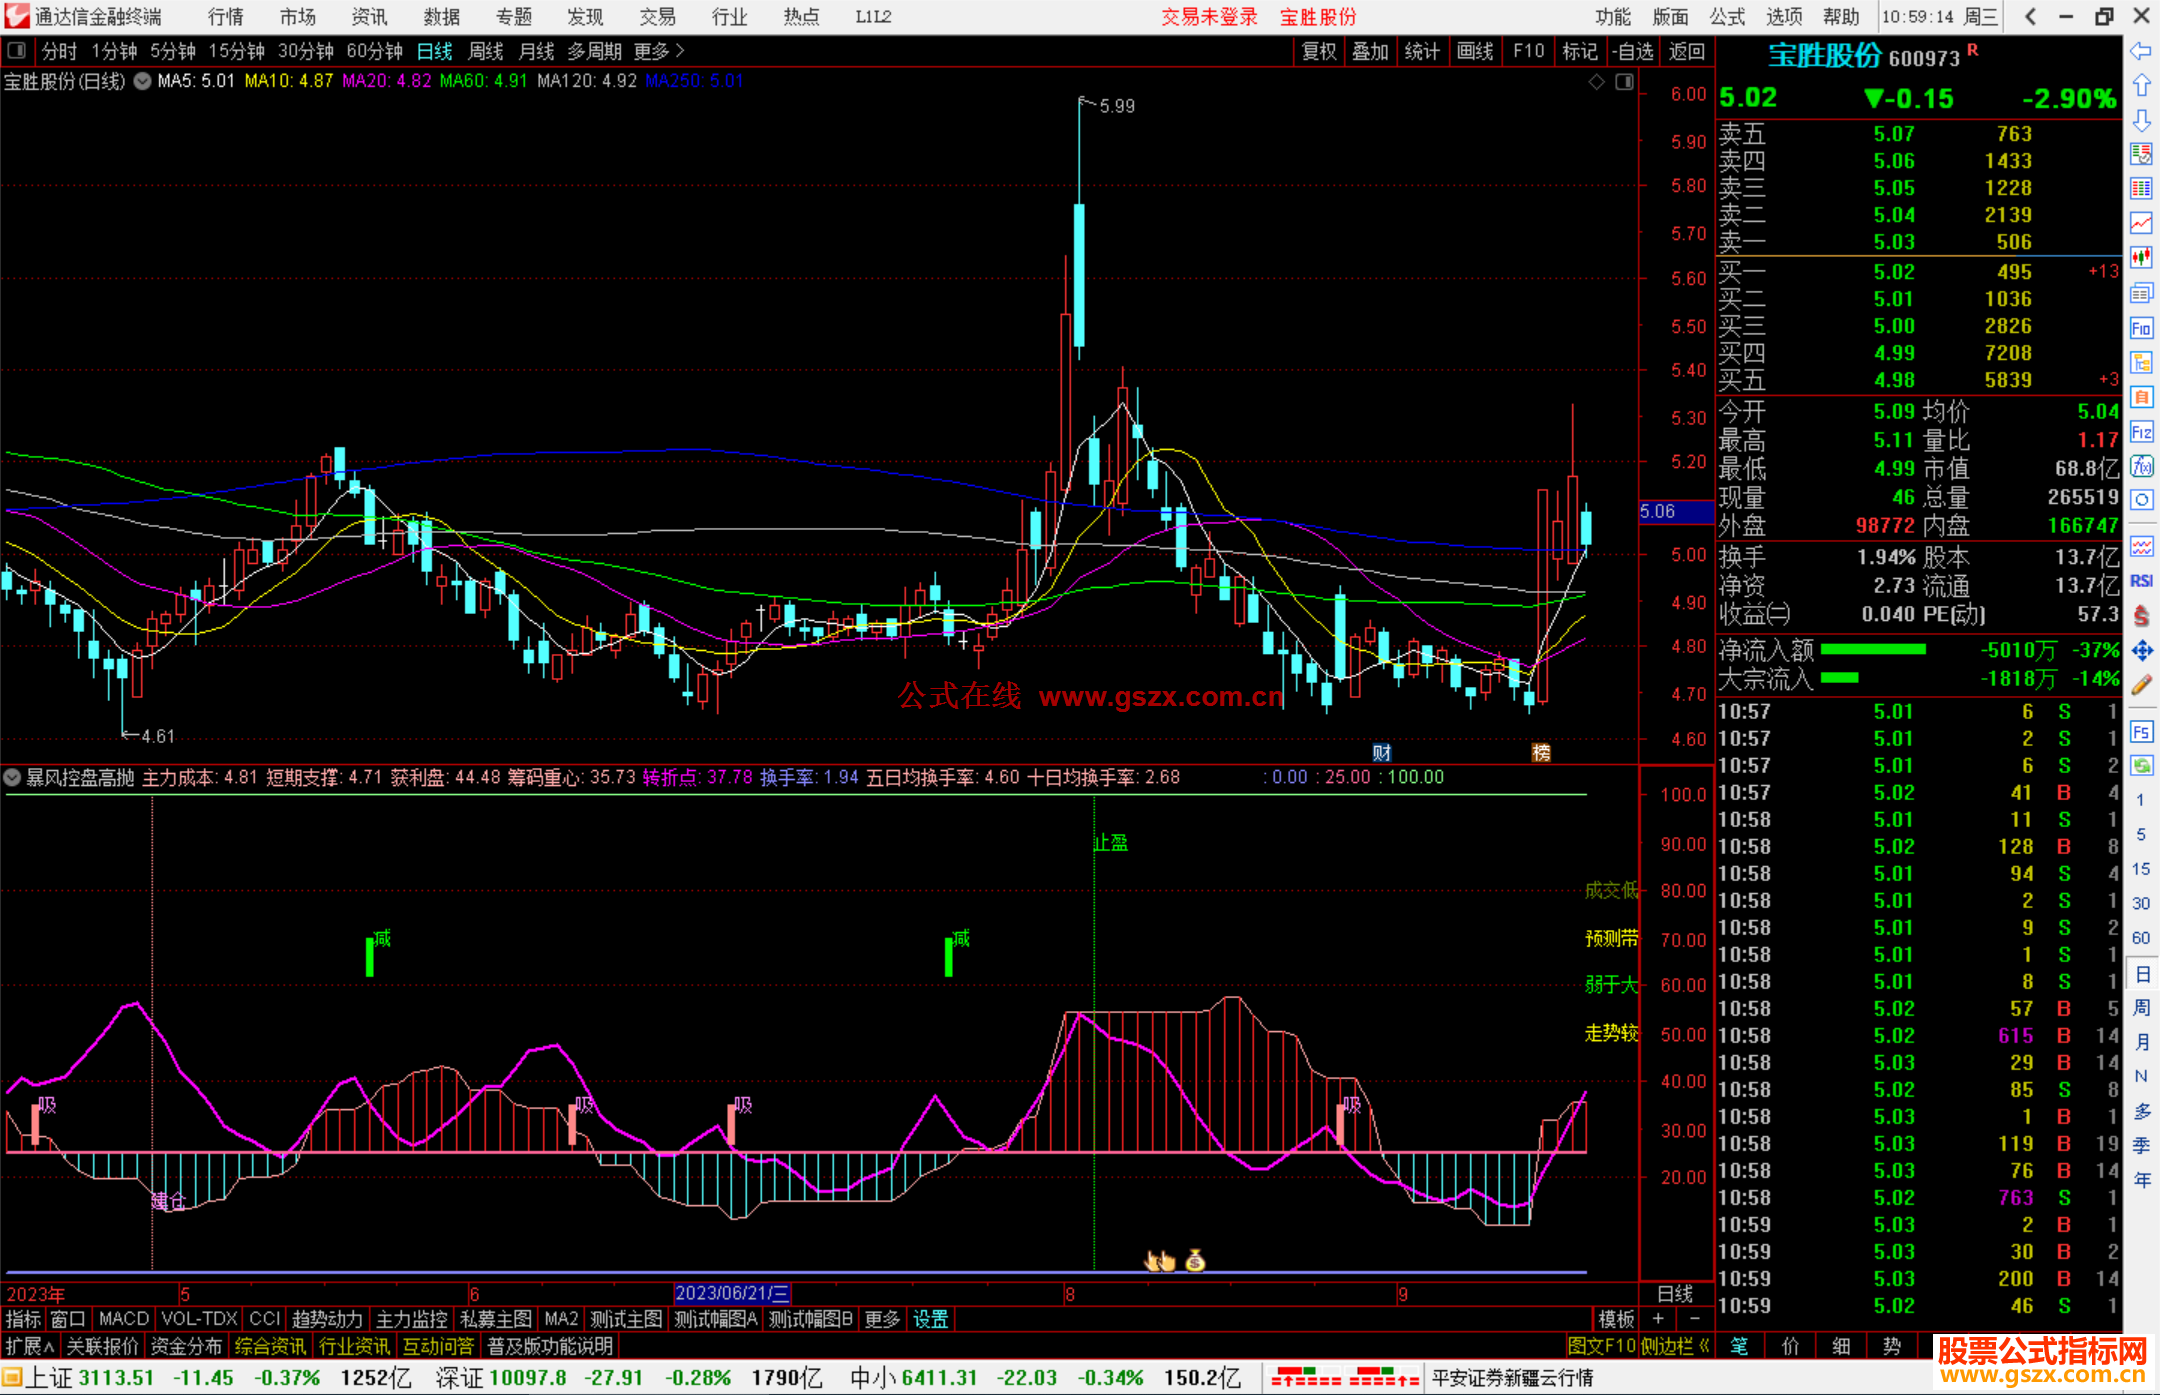Expand 更多 periods chevron in timeframe bar
The width and height of the screenshot is (2160, 1395).
680,50
